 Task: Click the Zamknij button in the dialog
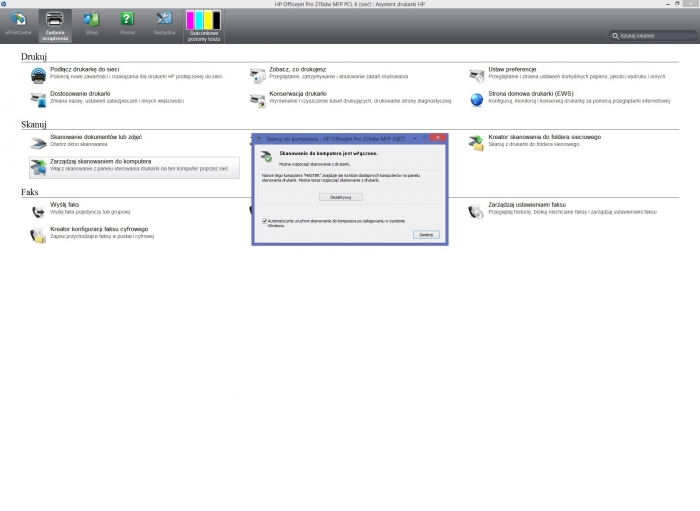(x=426, y=234)
